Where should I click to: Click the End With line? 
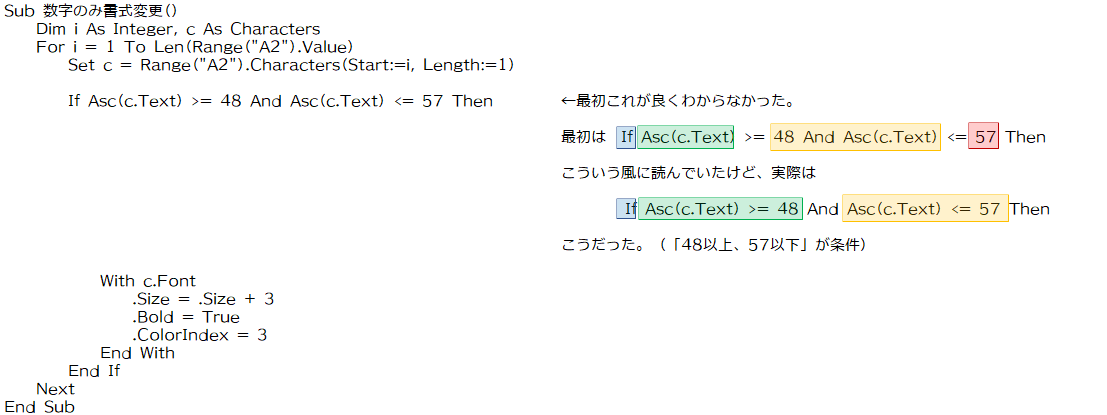[138, 352]
